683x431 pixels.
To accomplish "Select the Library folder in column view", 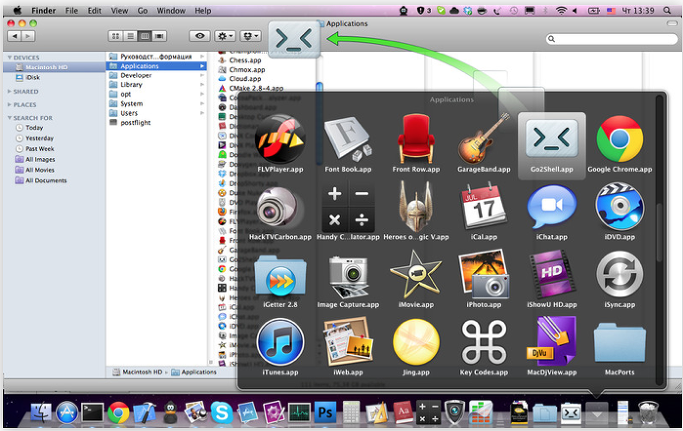I will click(x=156, y=85).
